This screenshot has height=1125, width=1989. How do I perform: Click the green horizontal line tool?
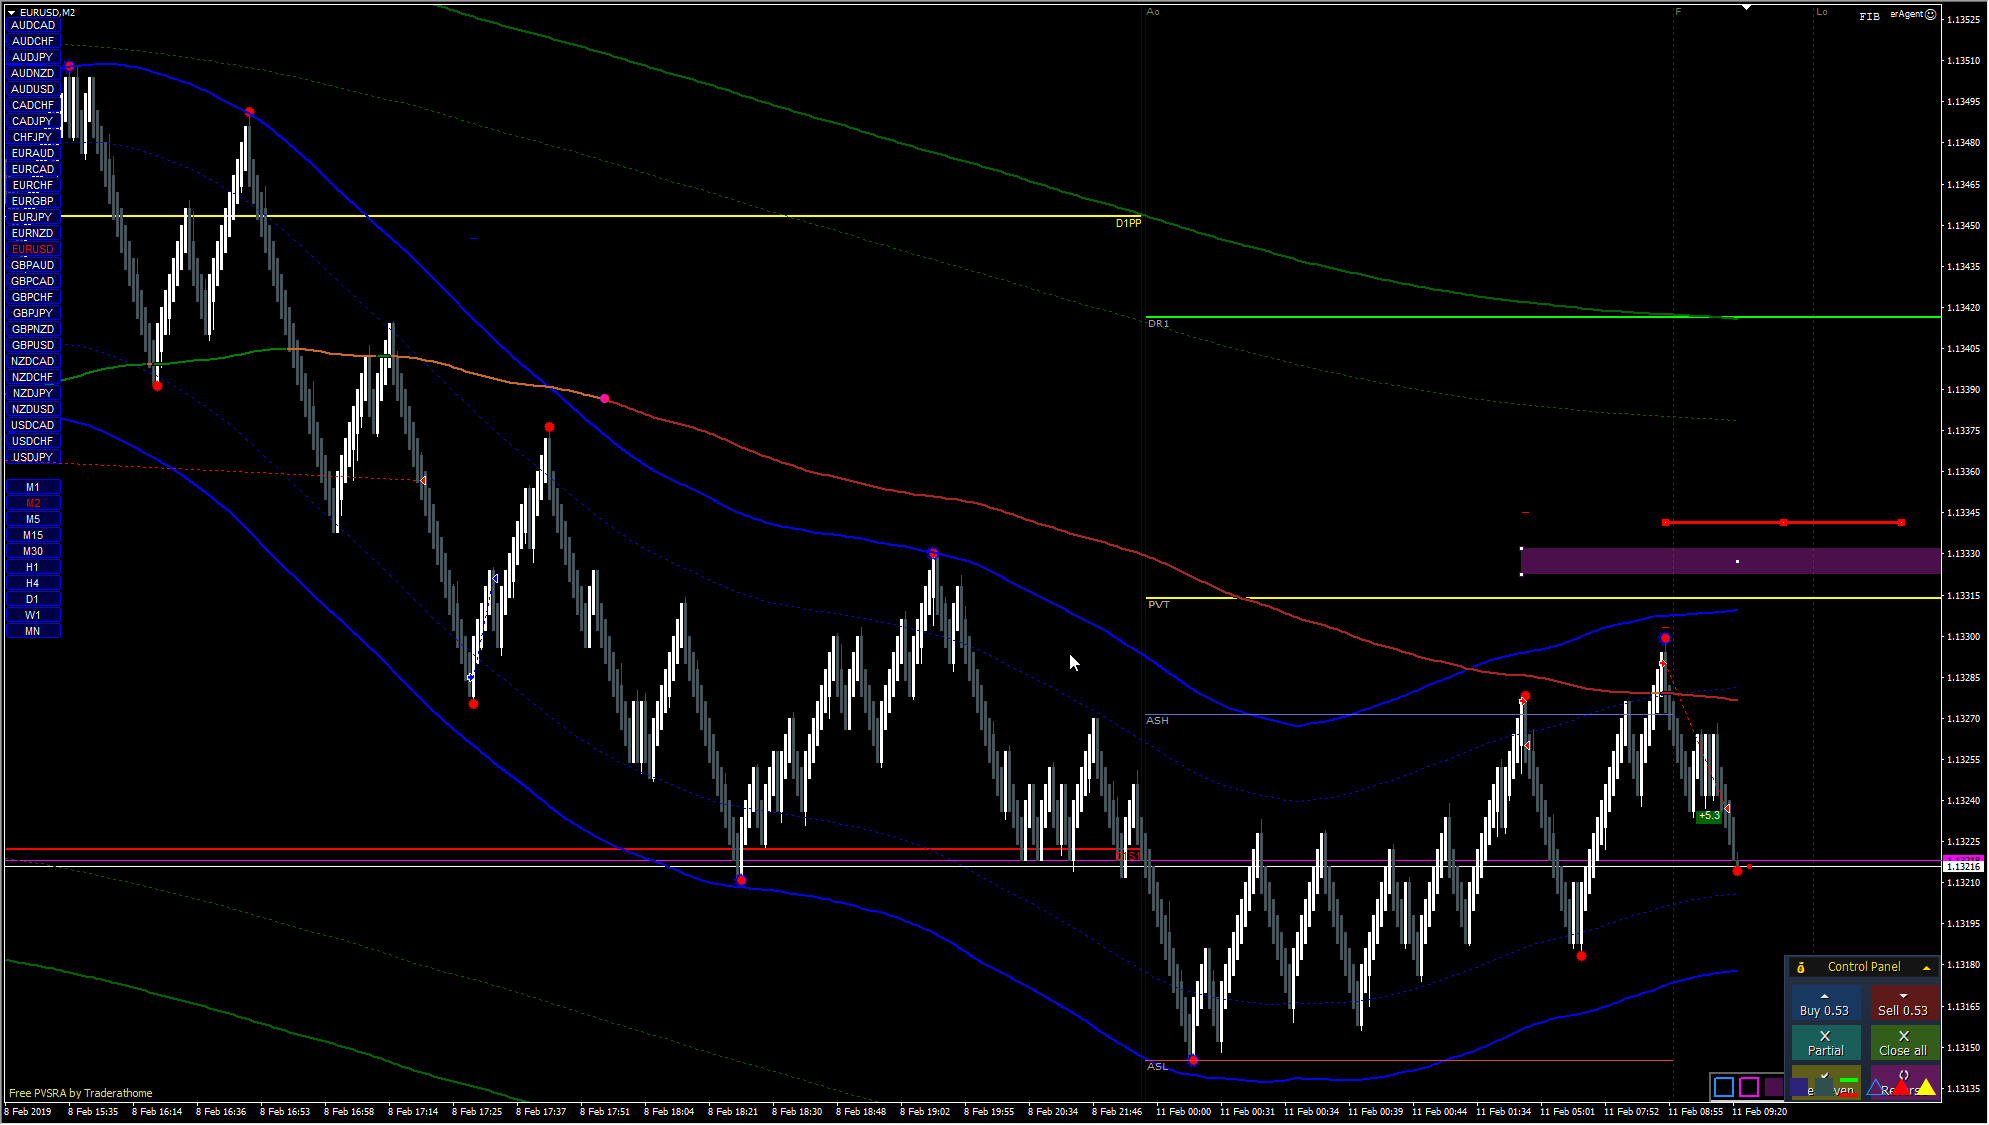click(x=1849, y=1080)
